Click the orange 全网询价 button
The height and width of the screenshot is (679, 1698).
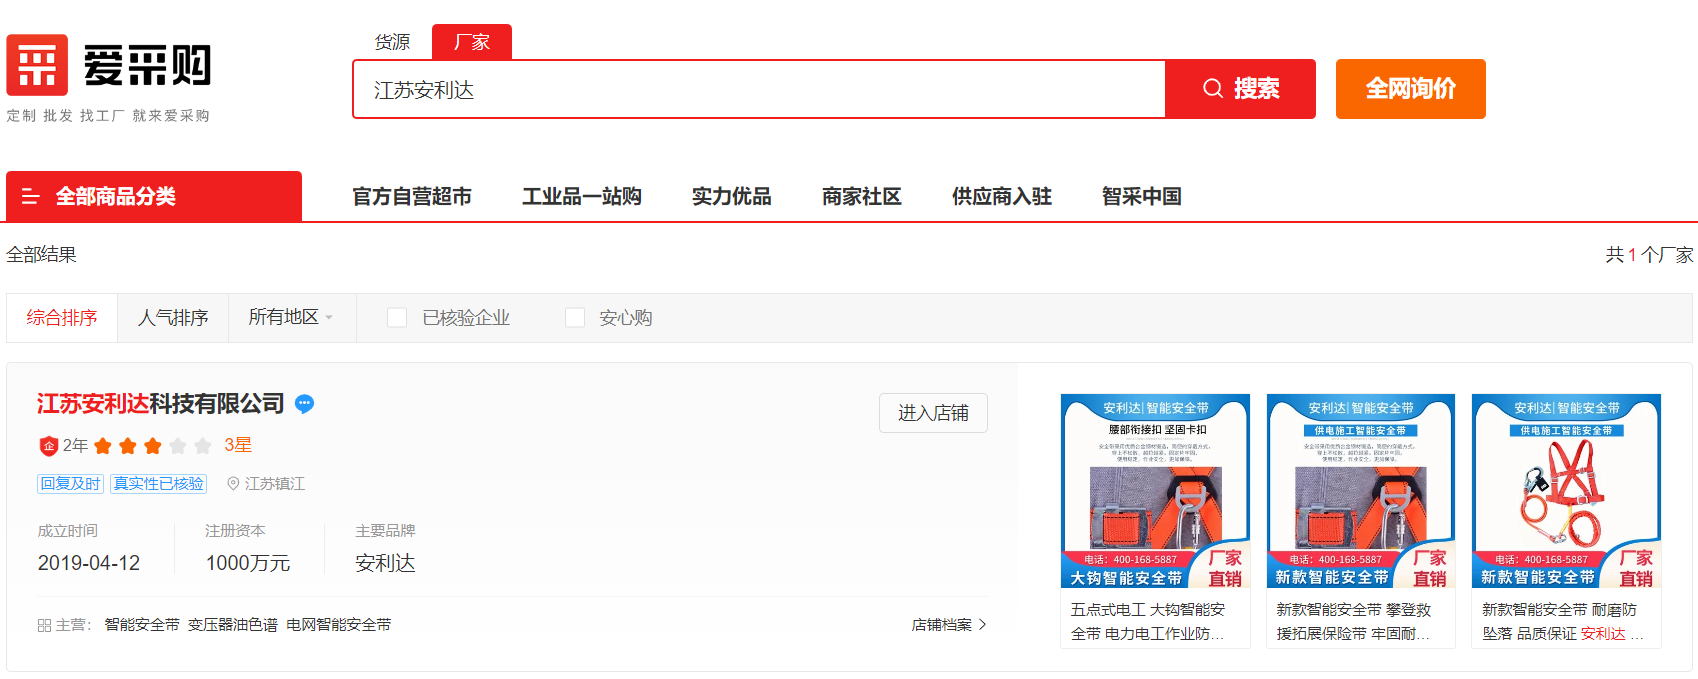tap(1410, 89)
